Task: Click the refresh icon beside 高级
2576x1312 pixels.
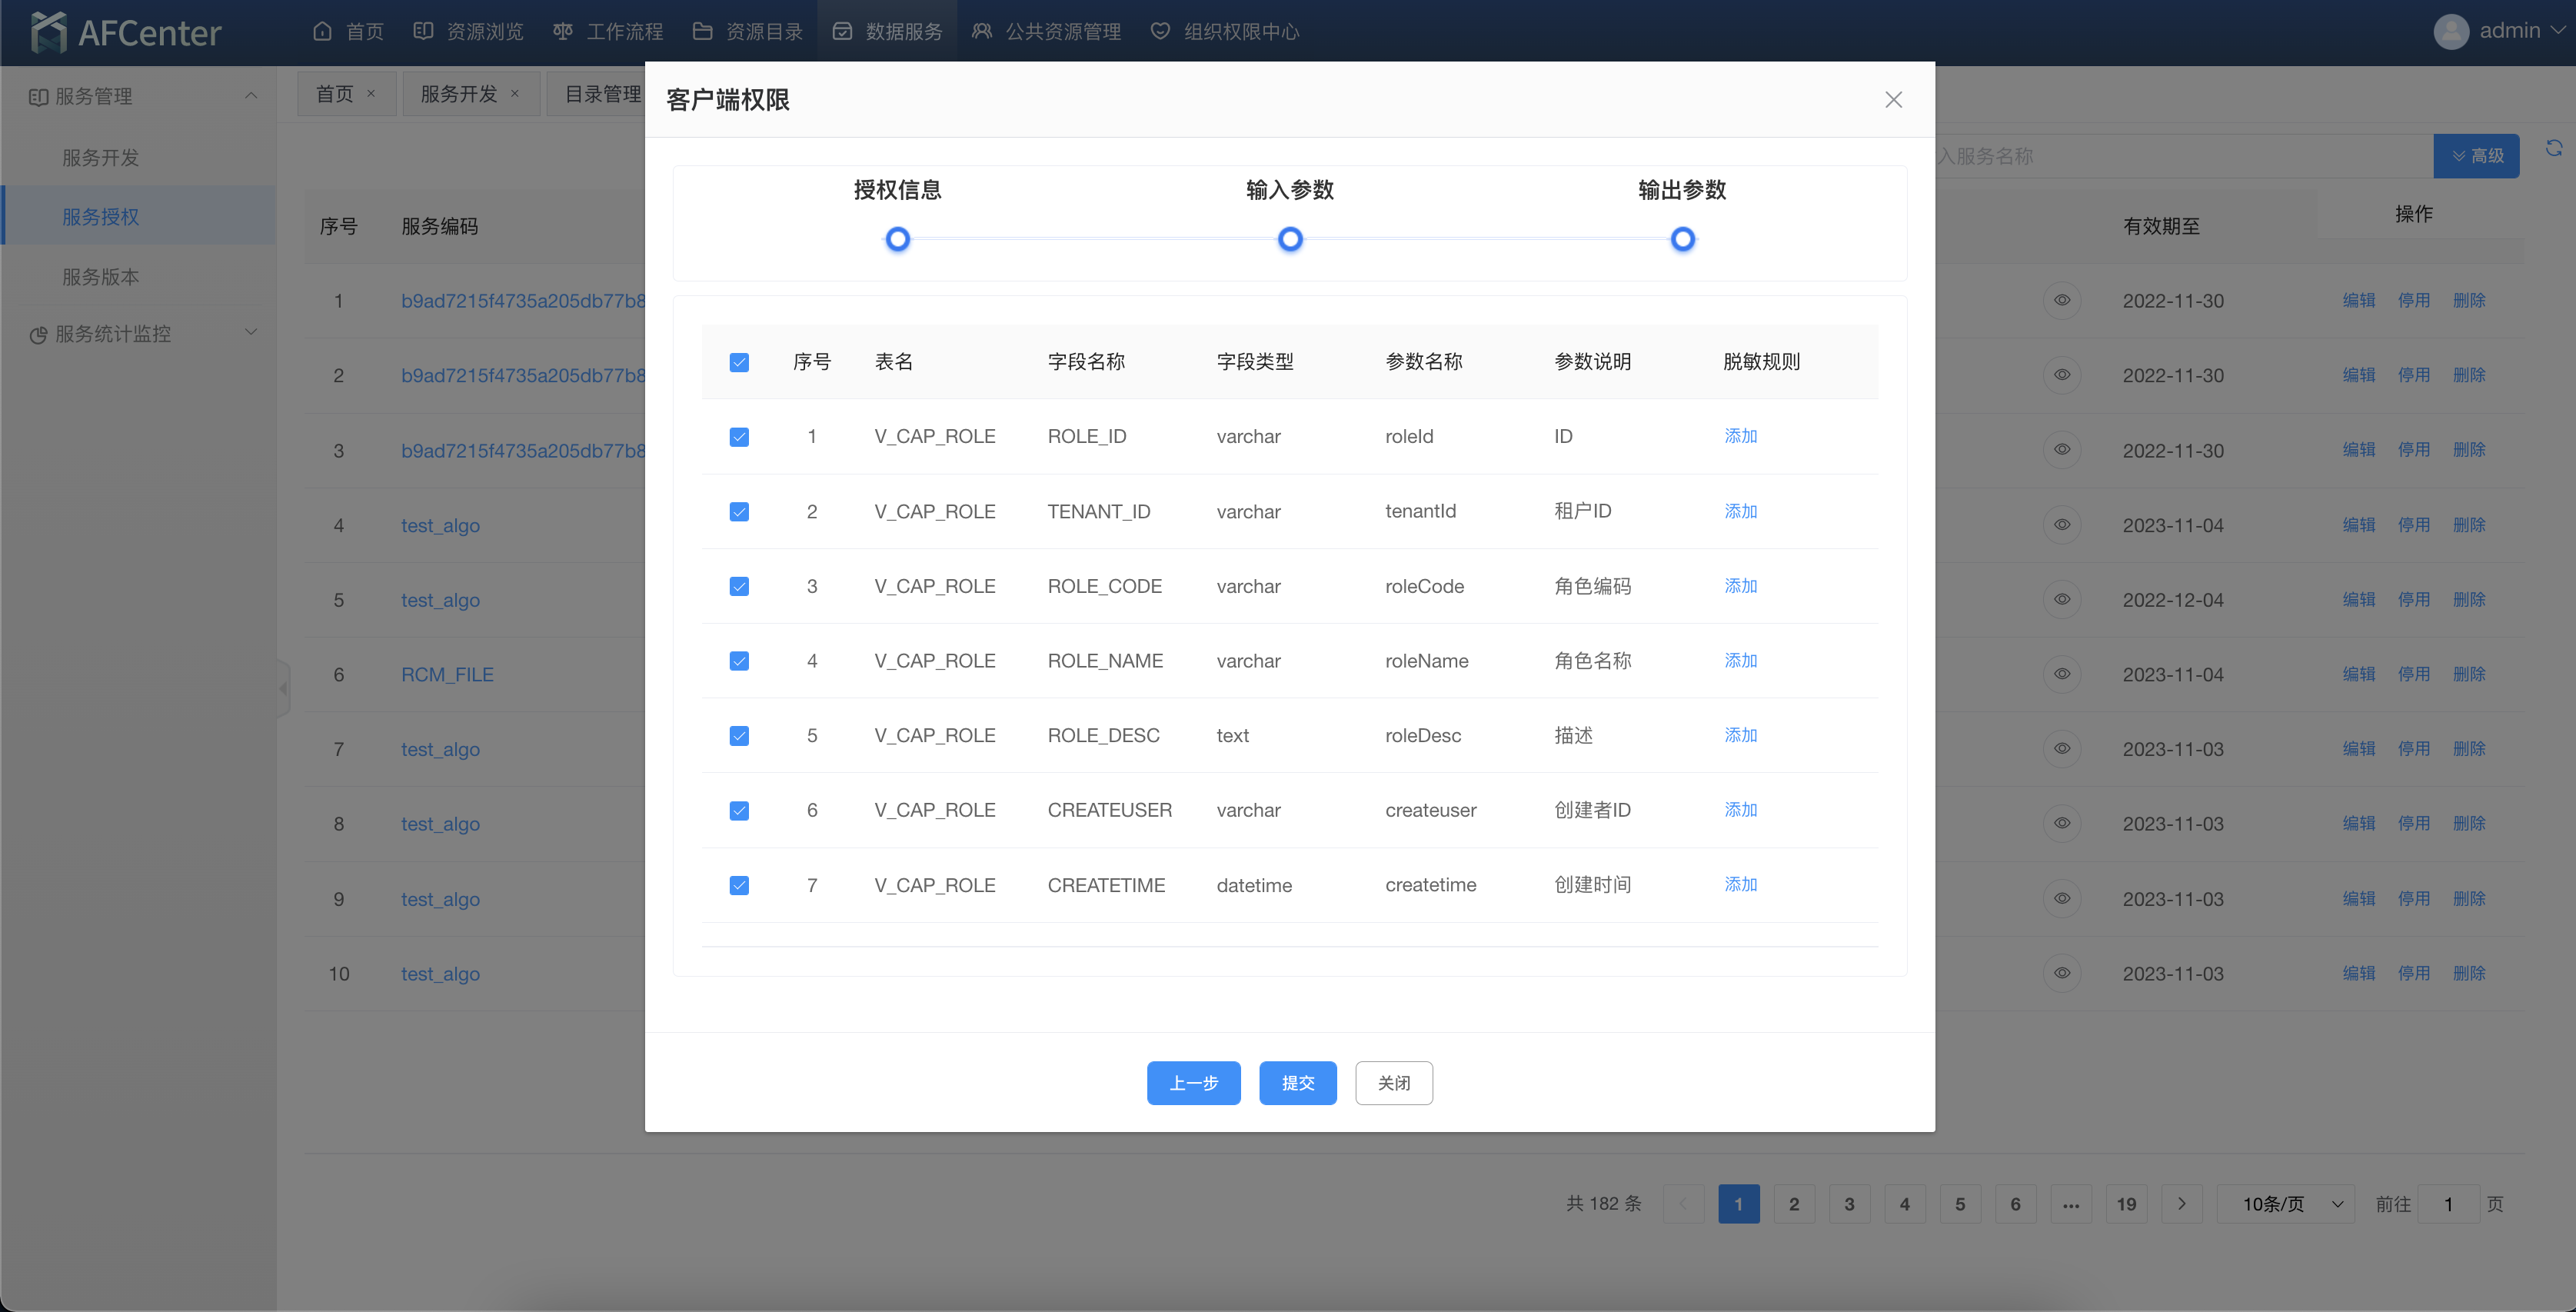Action: click(2554, 148)
